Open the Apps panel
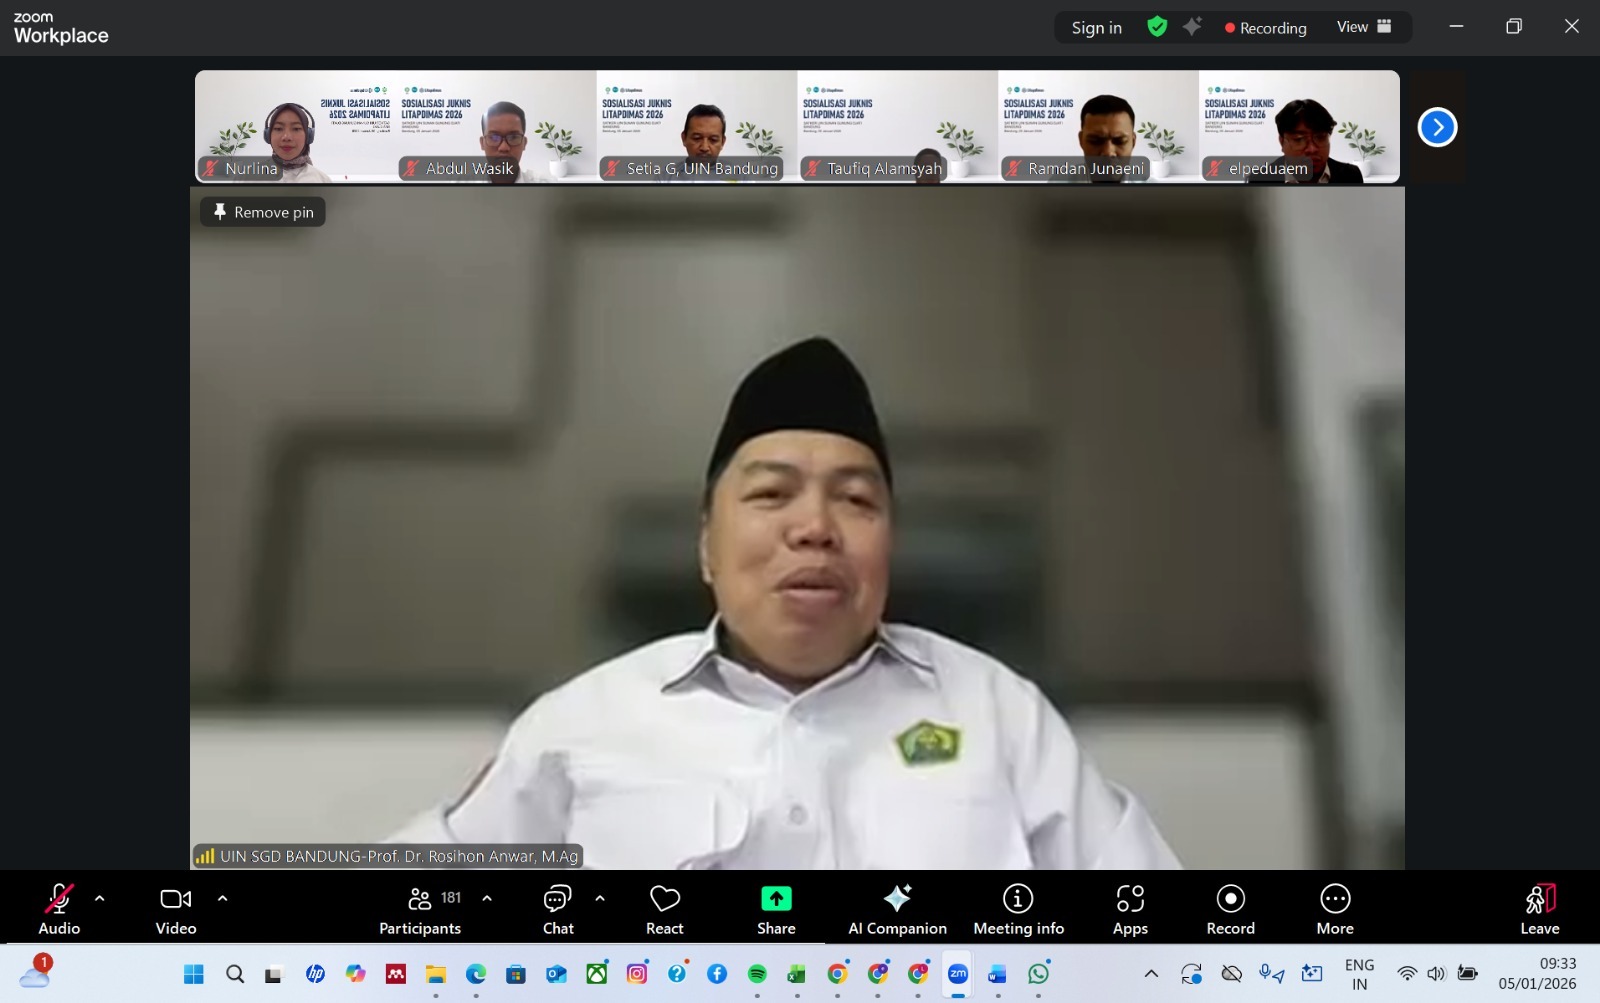Viewport: 1600px width, 1003px height. [x=1130, y=909]
